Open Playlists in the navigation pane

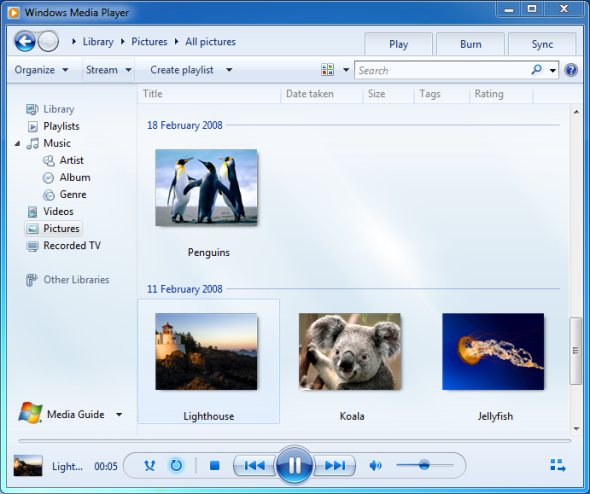[61, 126]
